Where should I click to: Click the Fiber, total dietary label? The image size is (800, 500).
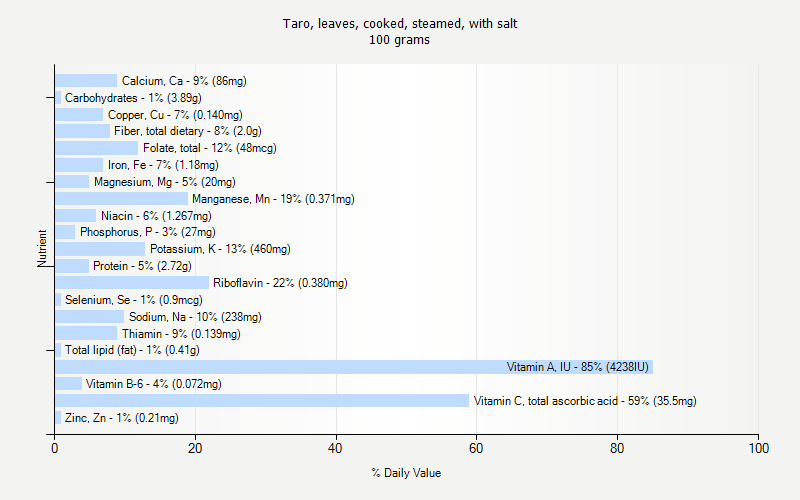pyautogui.click(x=188, y=131)
